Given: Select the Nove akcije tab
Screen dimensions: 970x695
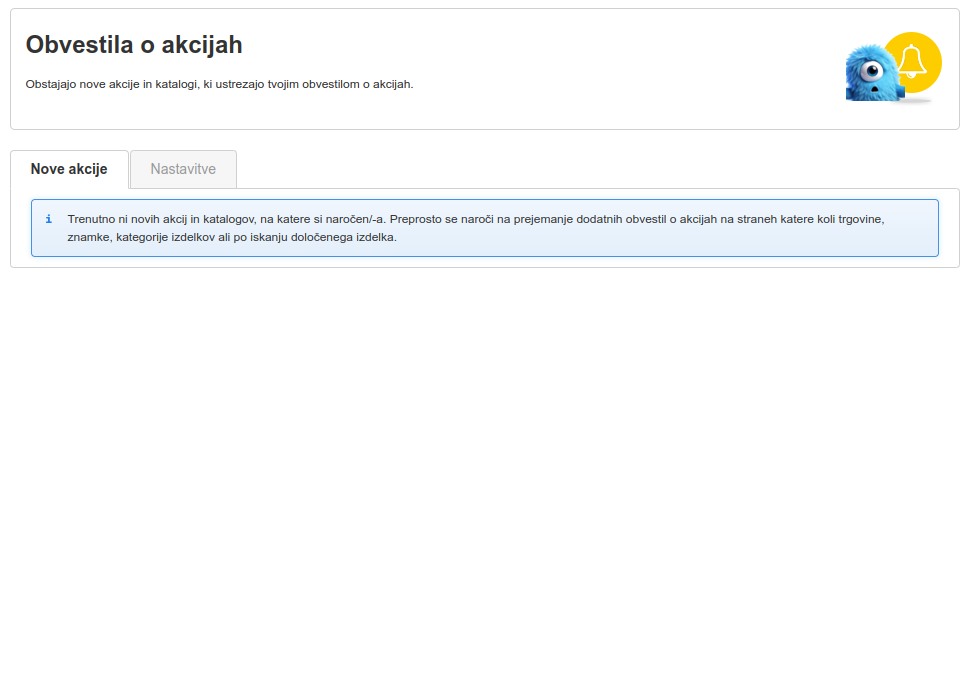Looking at the screenshot, I should (69, 169).
